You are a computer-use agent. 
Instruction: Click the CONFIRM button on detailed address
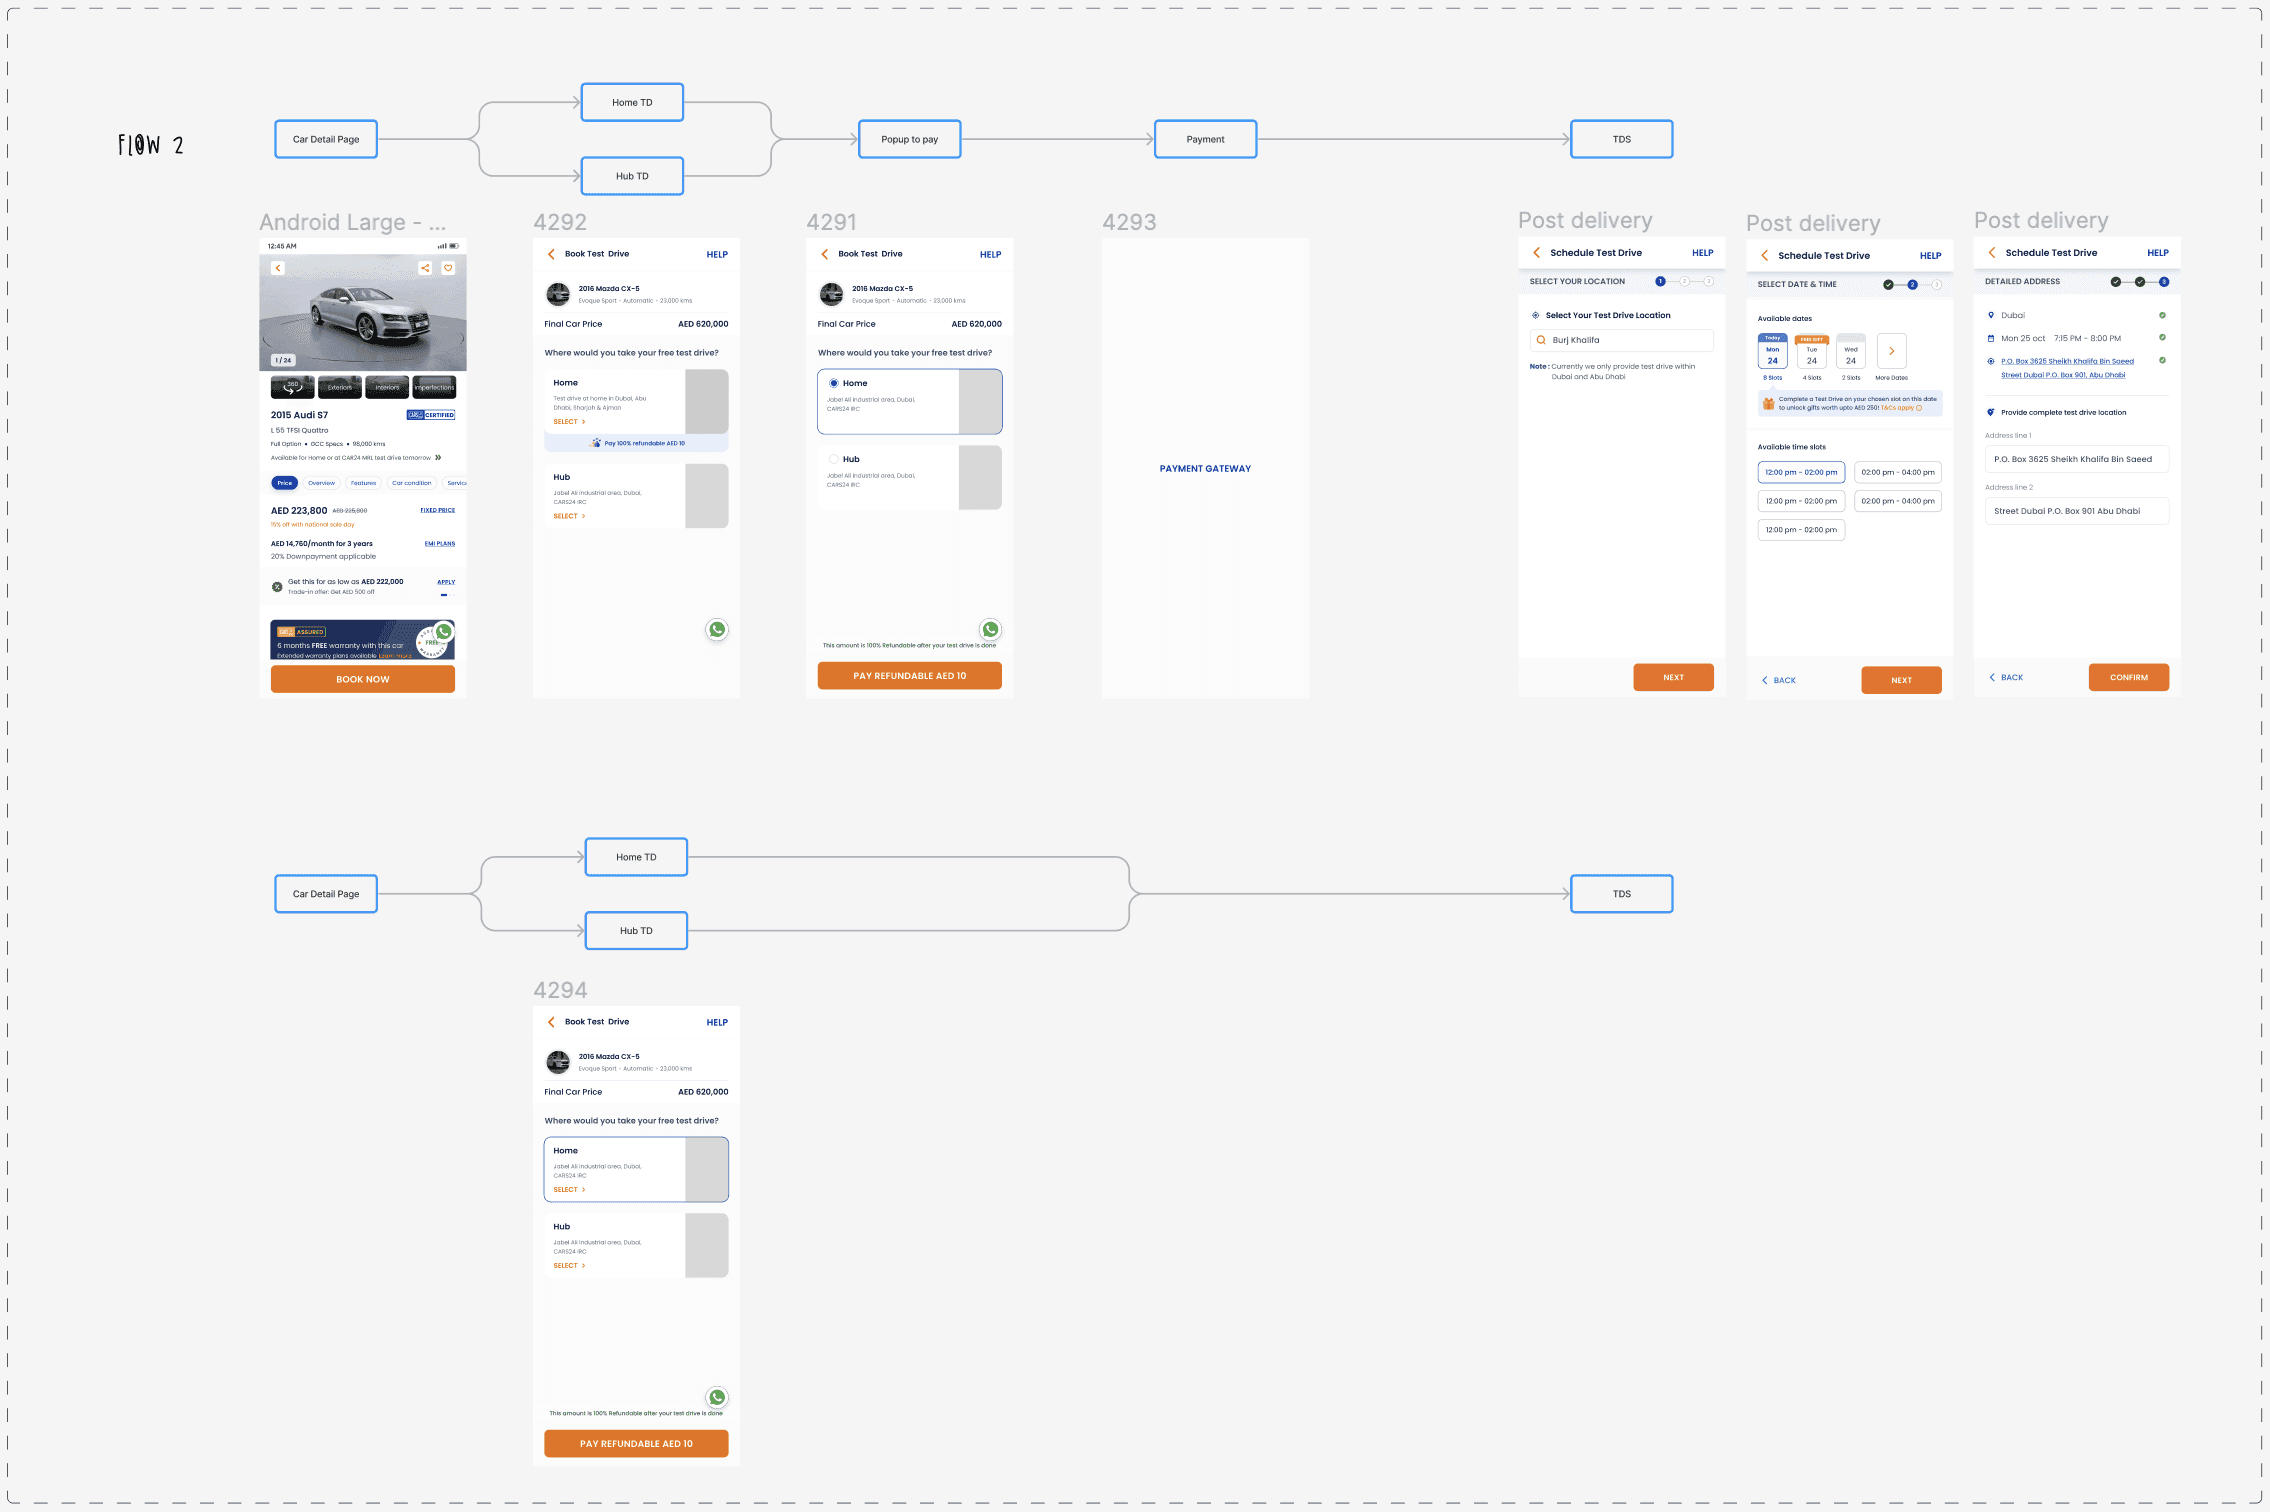pos(2128,678)
